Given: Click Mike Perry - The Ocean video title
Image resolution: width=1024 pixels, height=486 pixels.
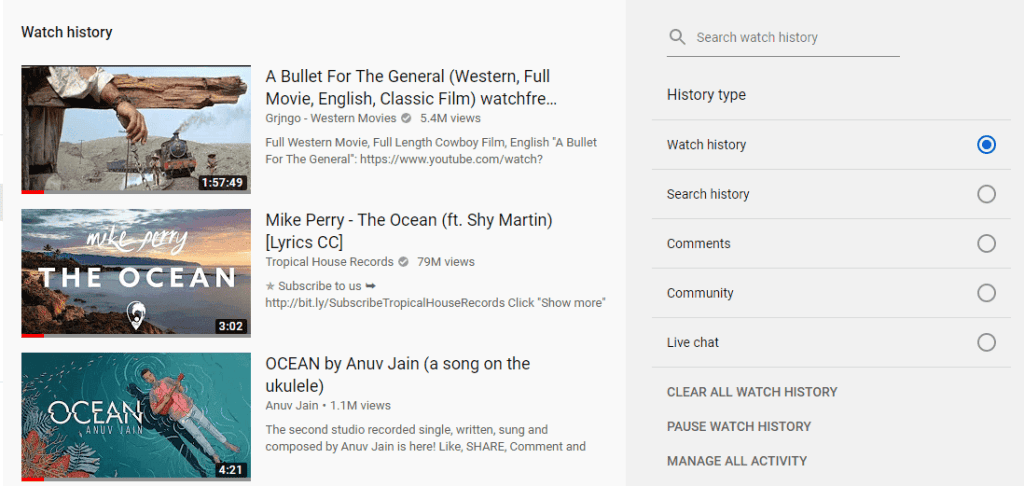Looking at the screenshot, I should pyautogui.click(x=408, y=231).
